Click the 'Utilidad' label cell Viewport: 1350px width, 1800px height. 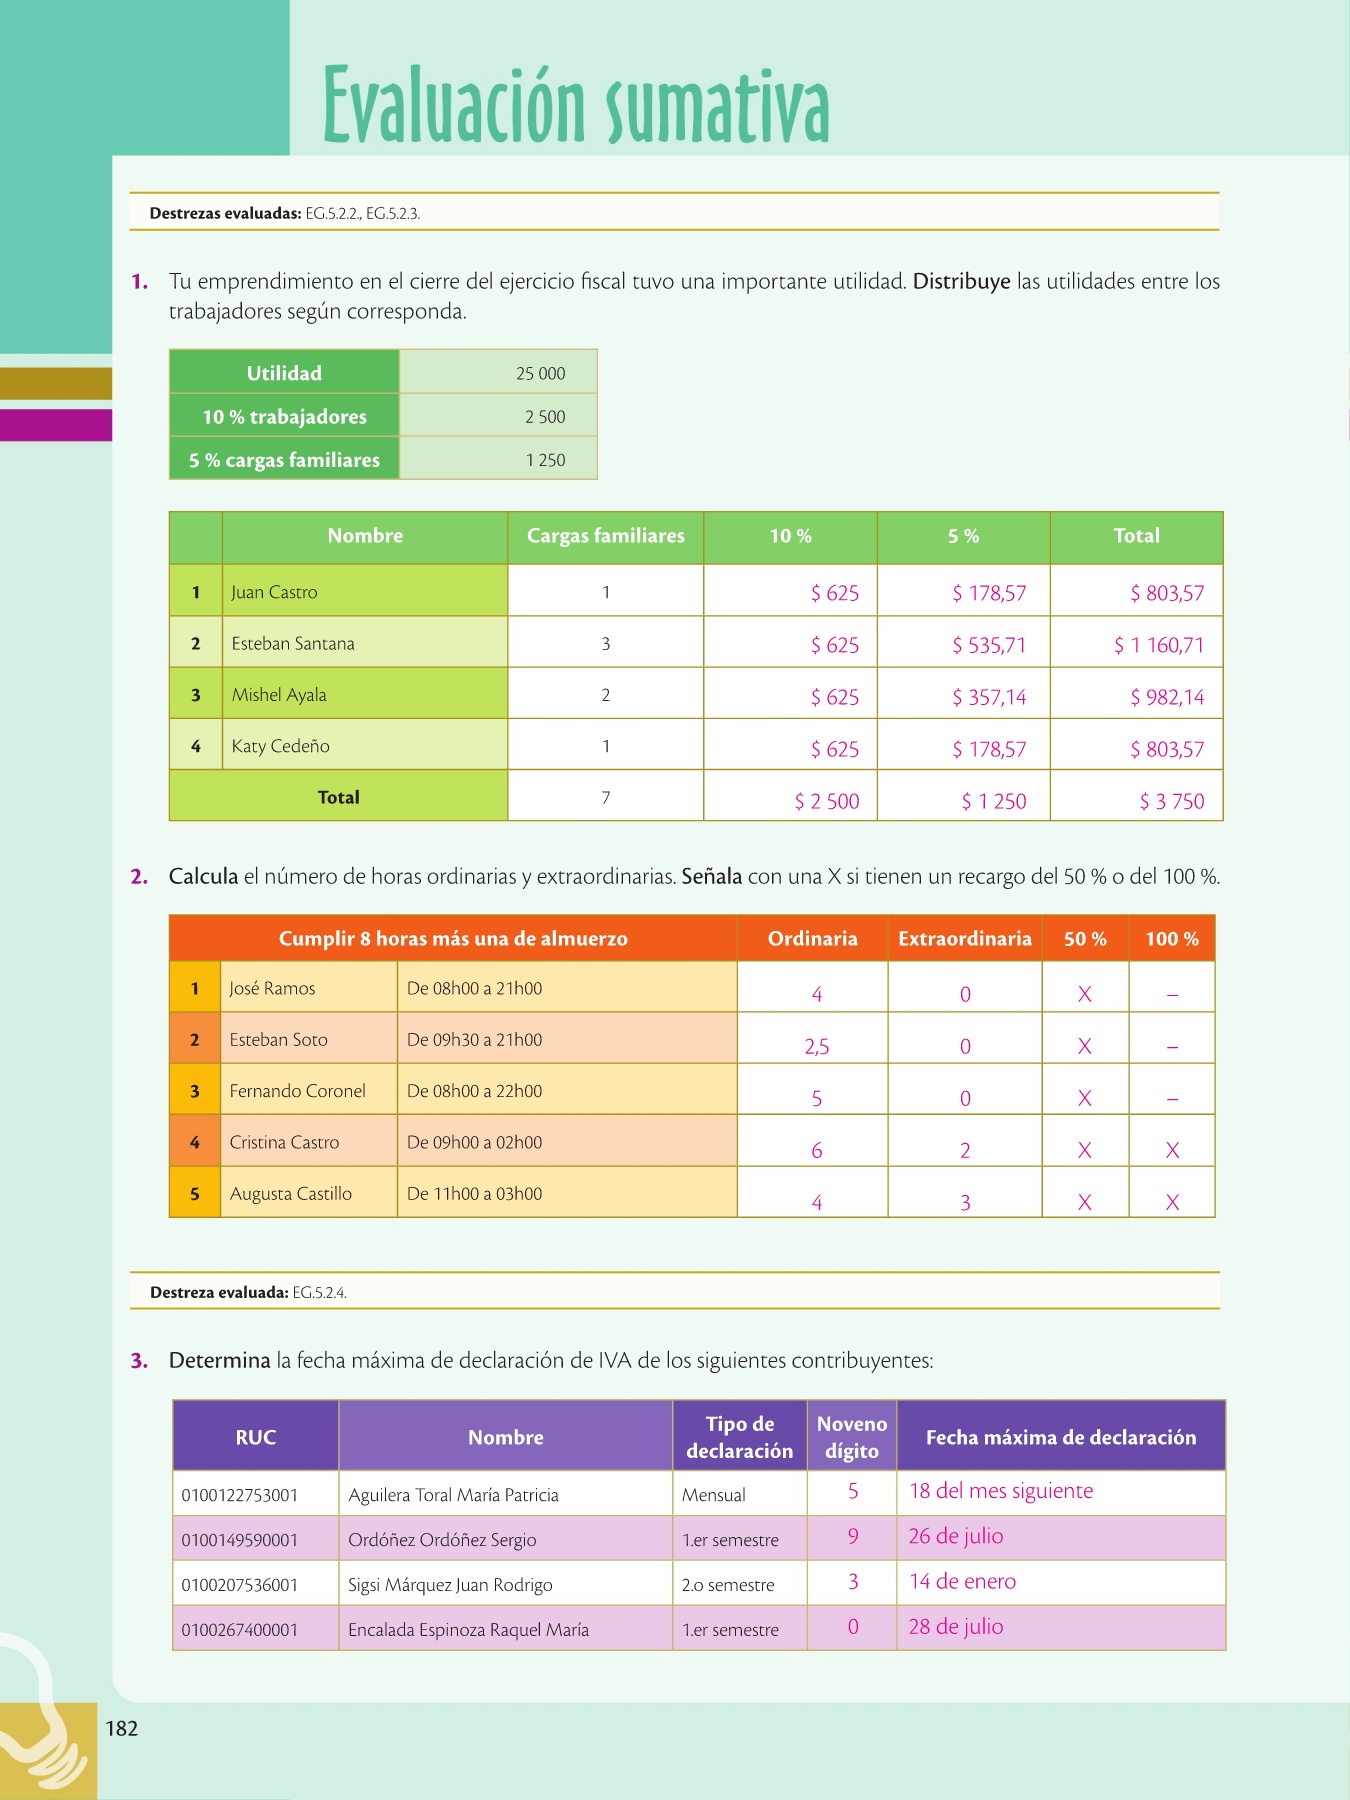click(x=284, y=373)
